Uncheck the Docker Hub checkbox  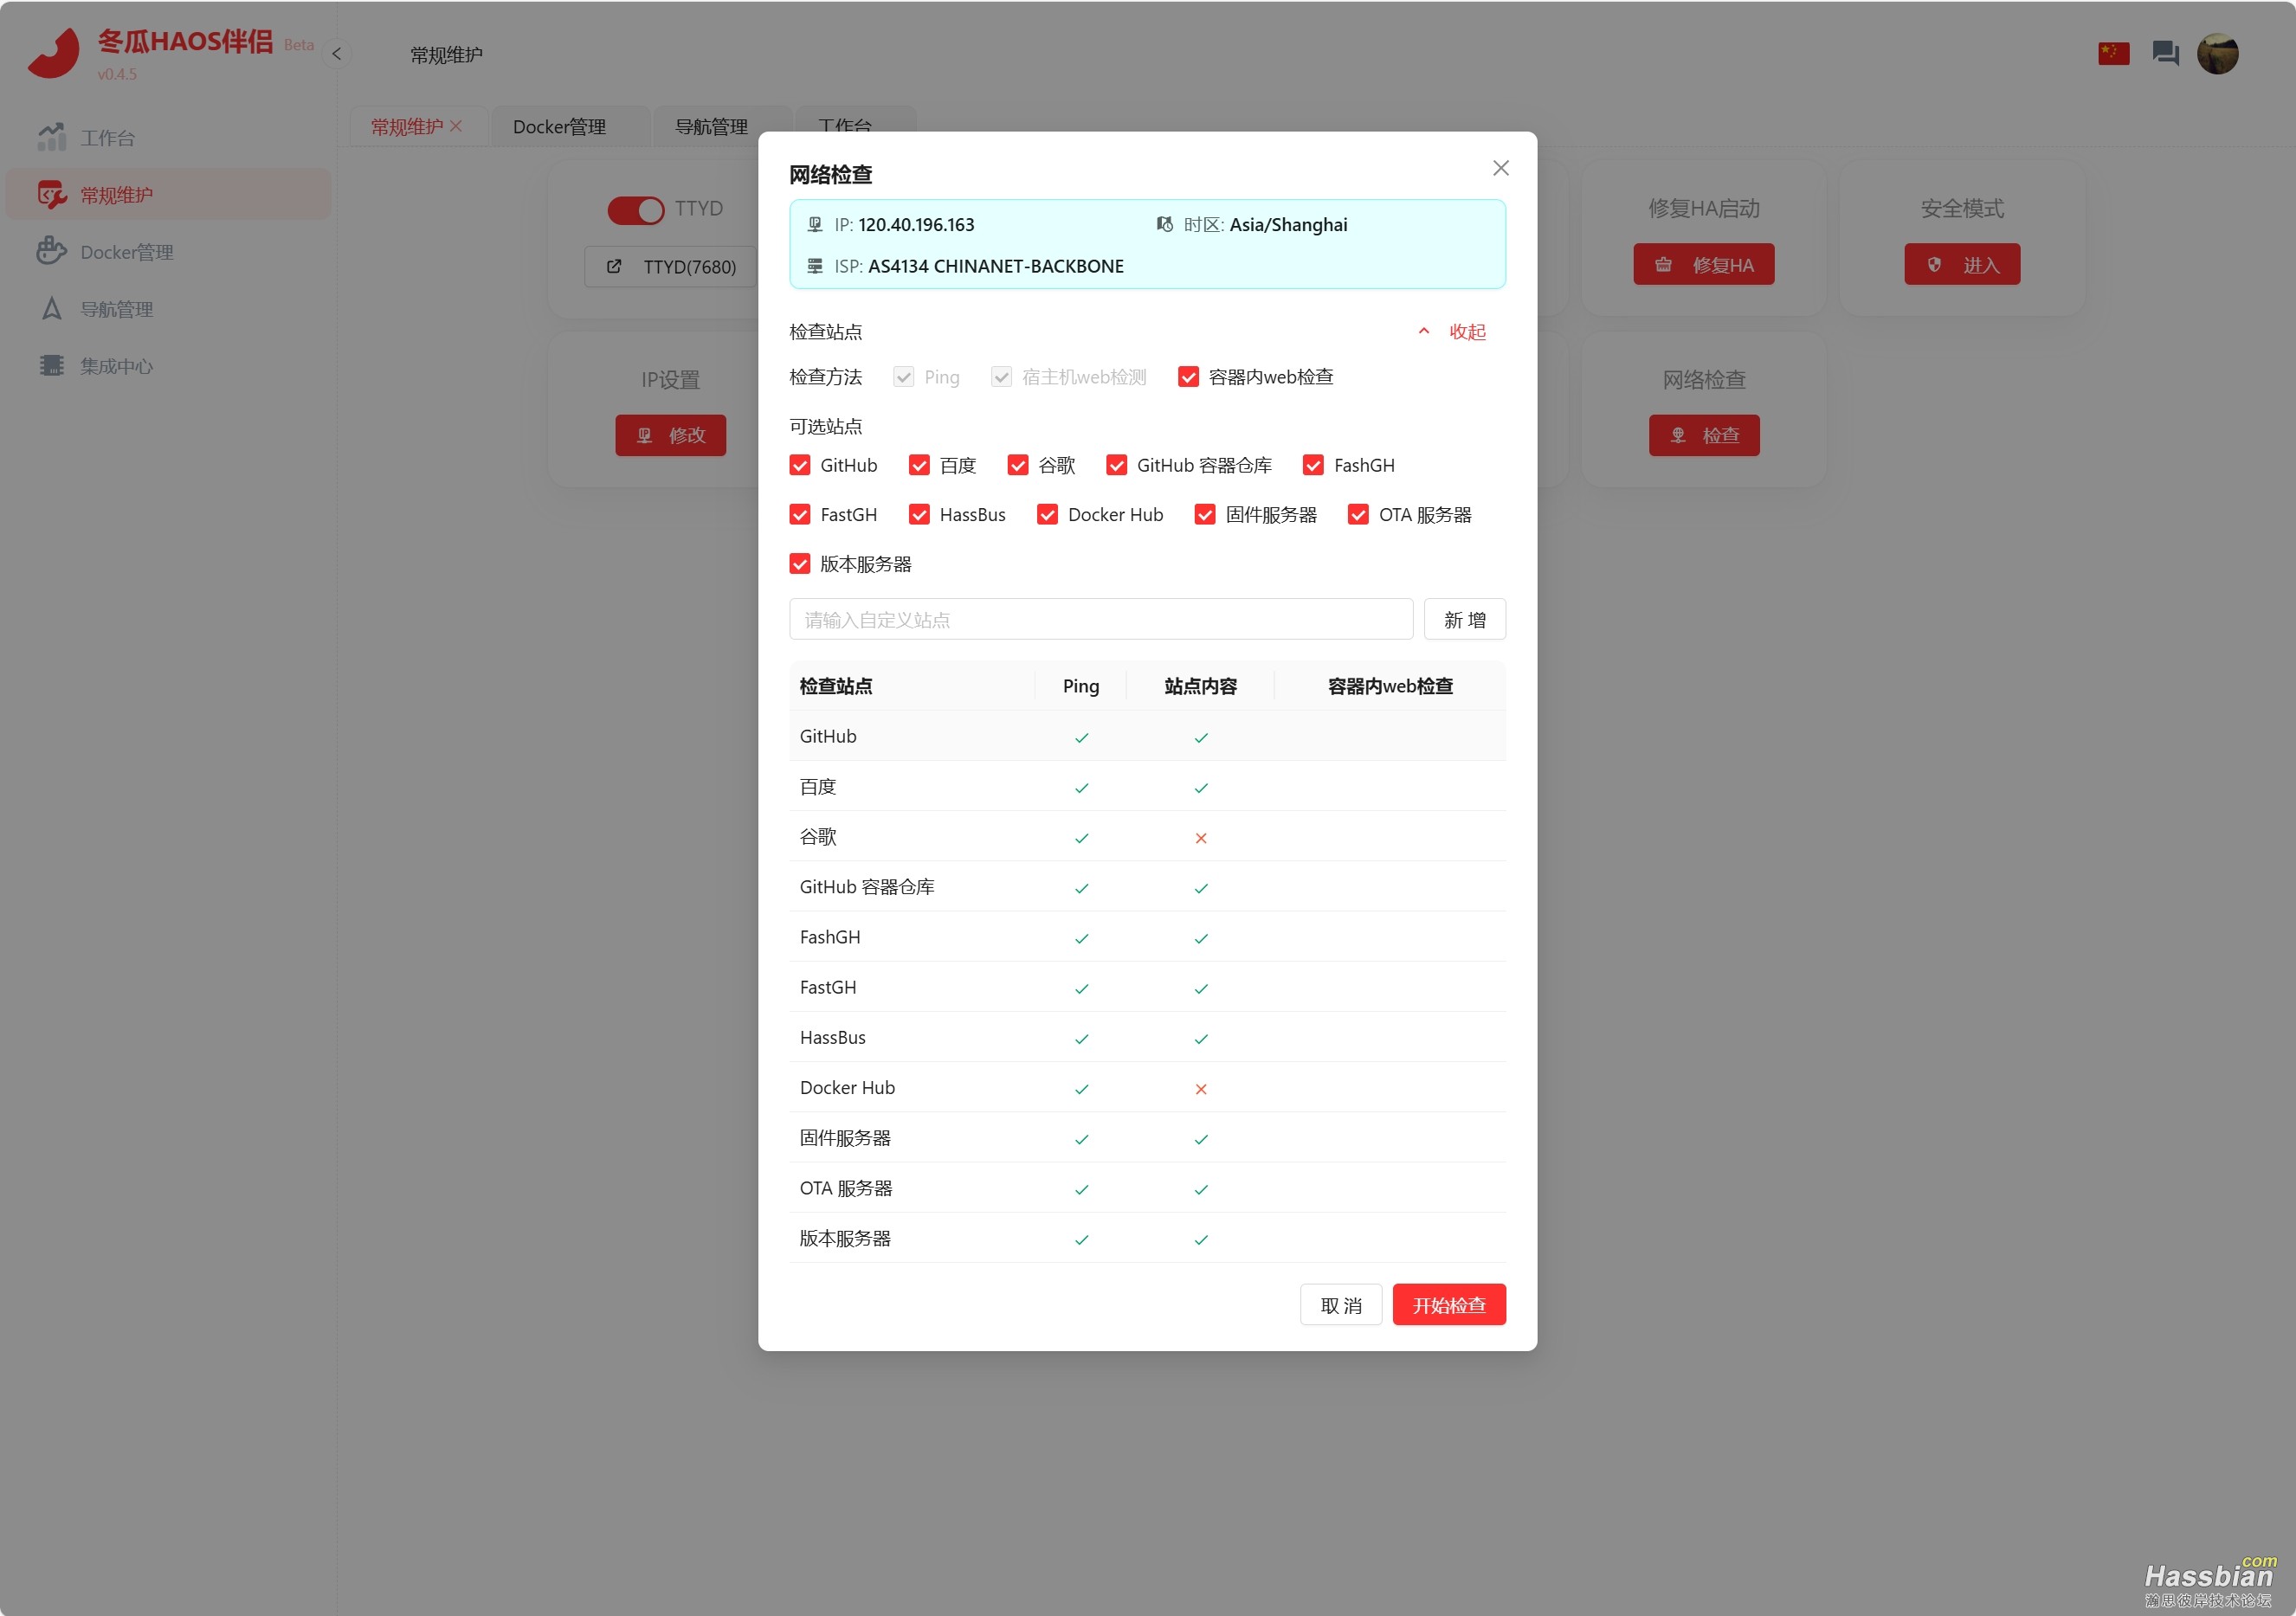1047,514
